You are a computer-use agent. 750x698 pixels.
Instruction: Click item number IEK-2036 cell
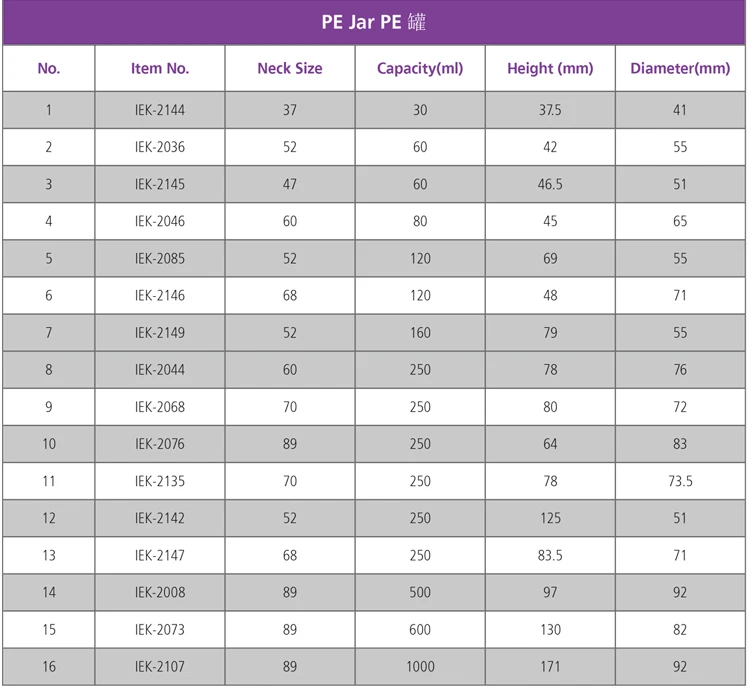[160, 147]
